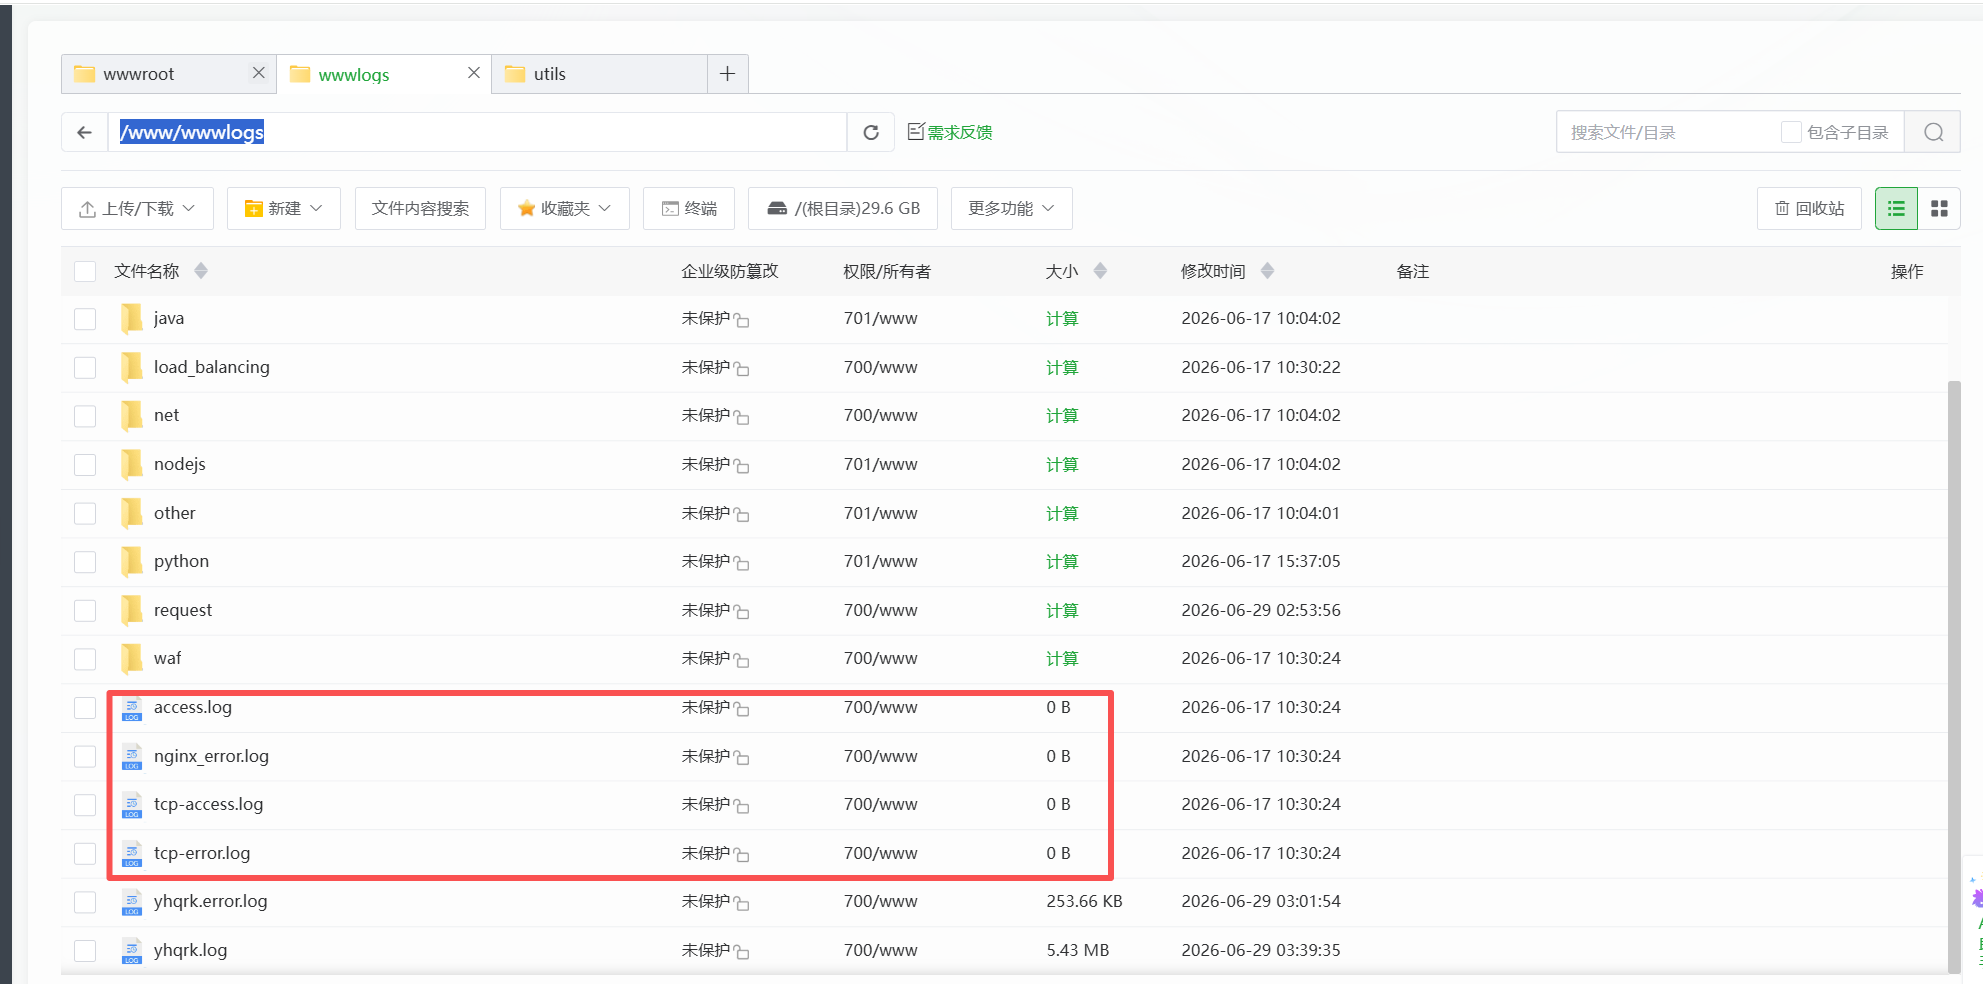The width and height of the screenshot is (1983, 984).
Task: Click the 253.66 KB size value
Action: point(1085,901)
